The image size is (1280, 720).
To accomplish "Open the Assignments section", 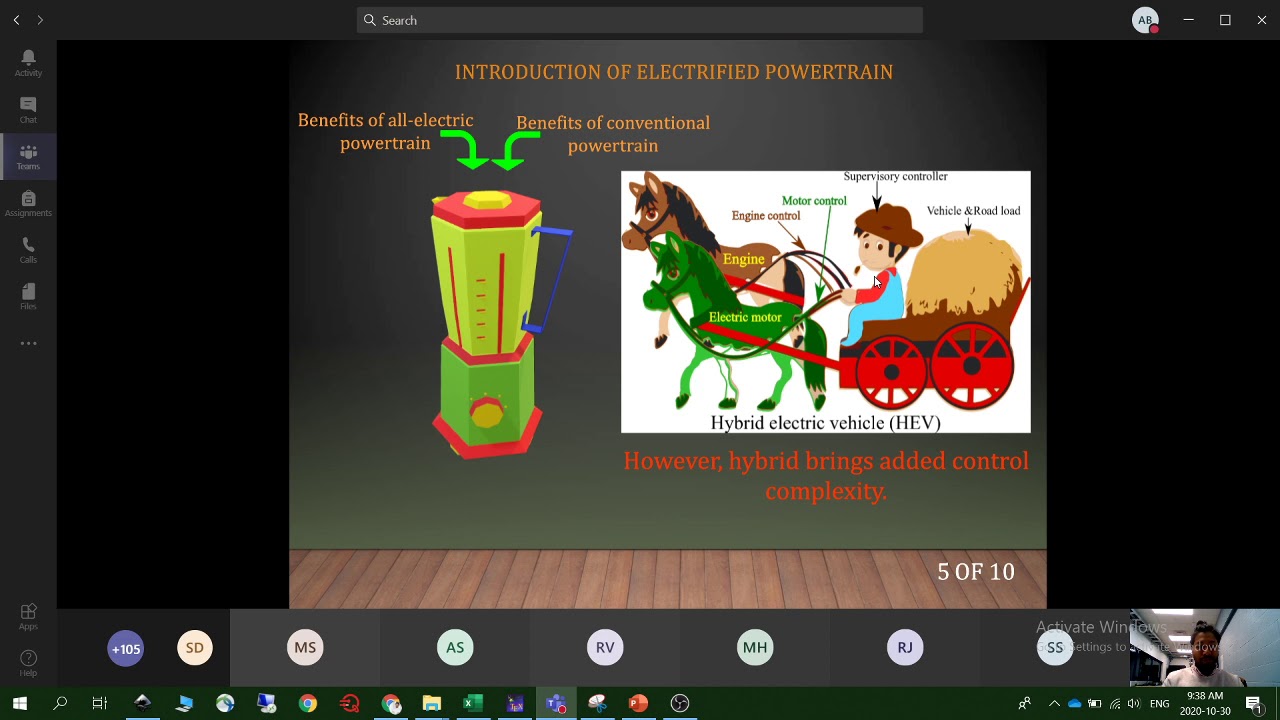I will click(28, 203).
